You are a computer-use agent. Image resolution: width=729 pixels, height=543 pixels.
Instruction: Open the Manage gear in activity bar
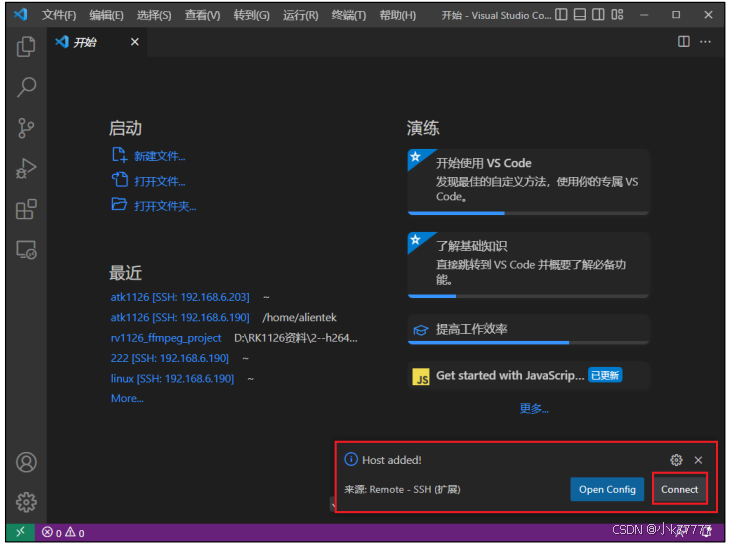(26, 502)
